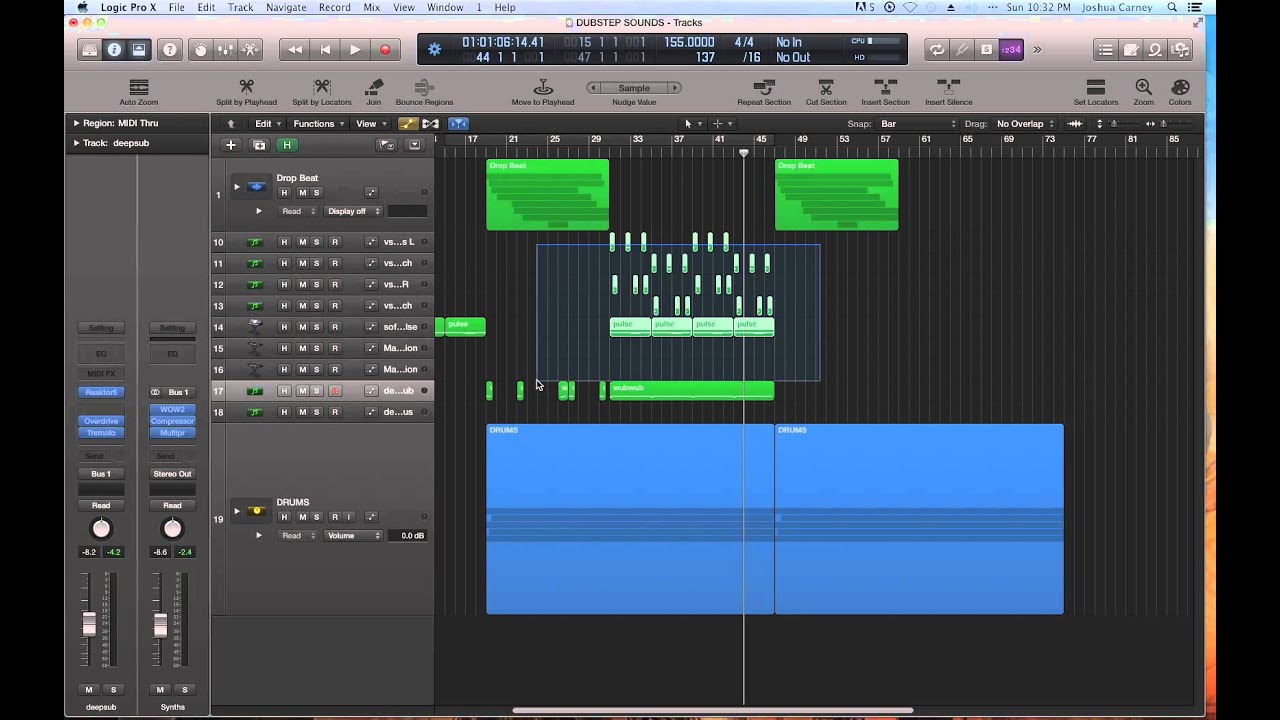This screenshot has width=1280, height=720.
Task: Disable record on track 17
Action: point(335,391)
